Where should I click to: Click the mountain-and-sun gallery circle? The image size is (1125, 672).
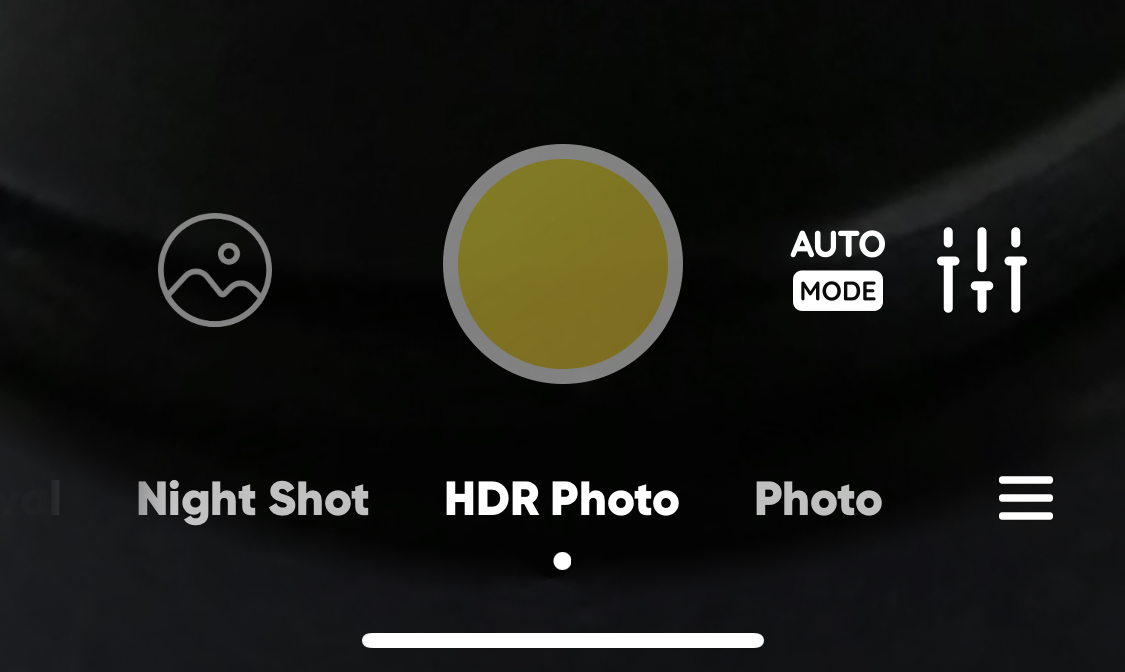215,270
